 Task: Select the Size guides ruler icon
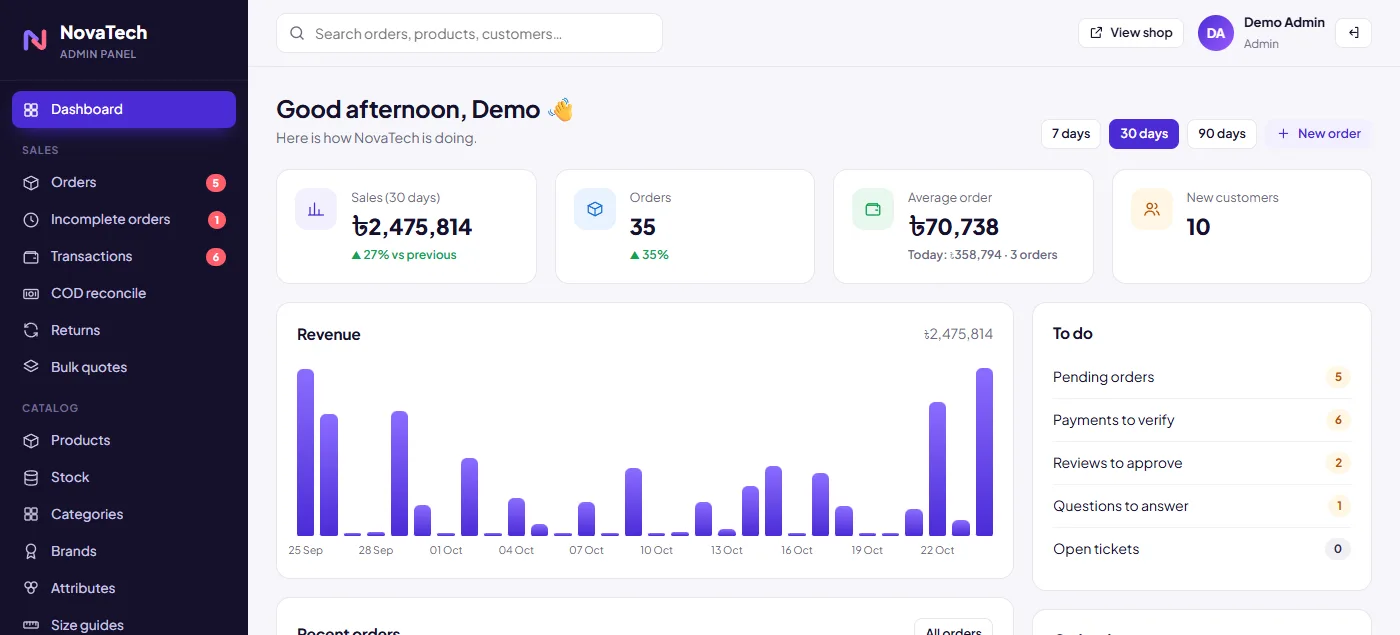pos(31,626)
